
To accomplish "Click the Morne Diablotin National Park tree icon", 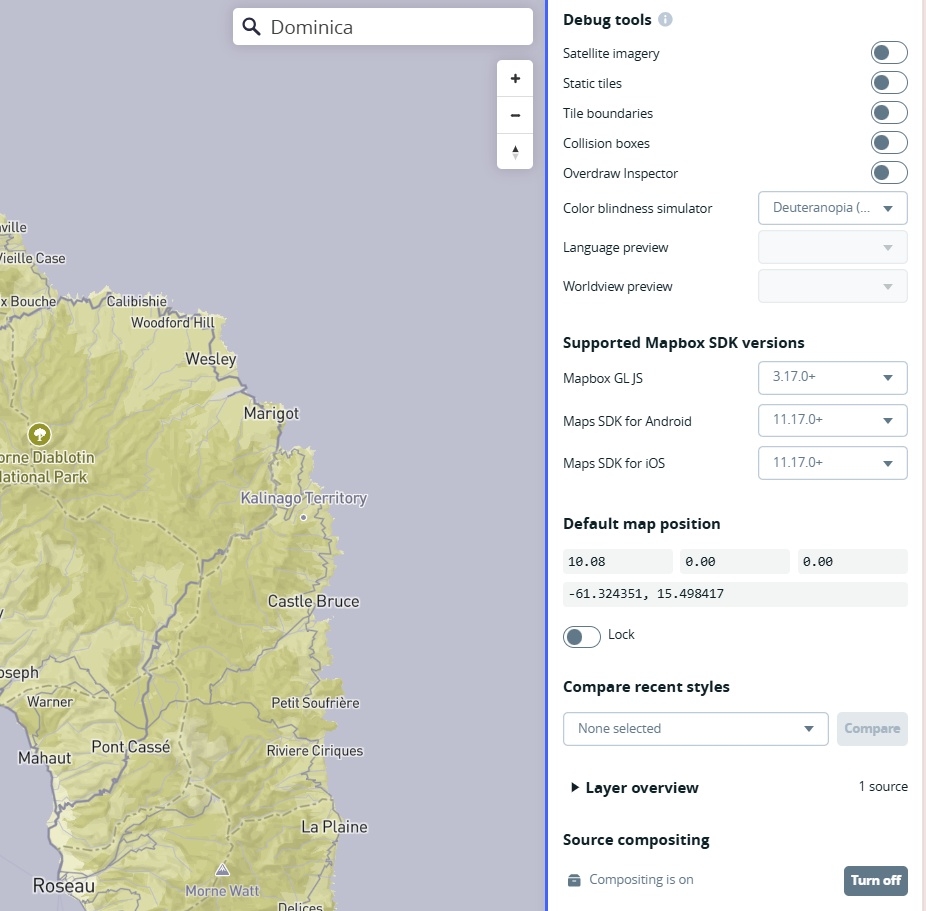I will 39,434.
